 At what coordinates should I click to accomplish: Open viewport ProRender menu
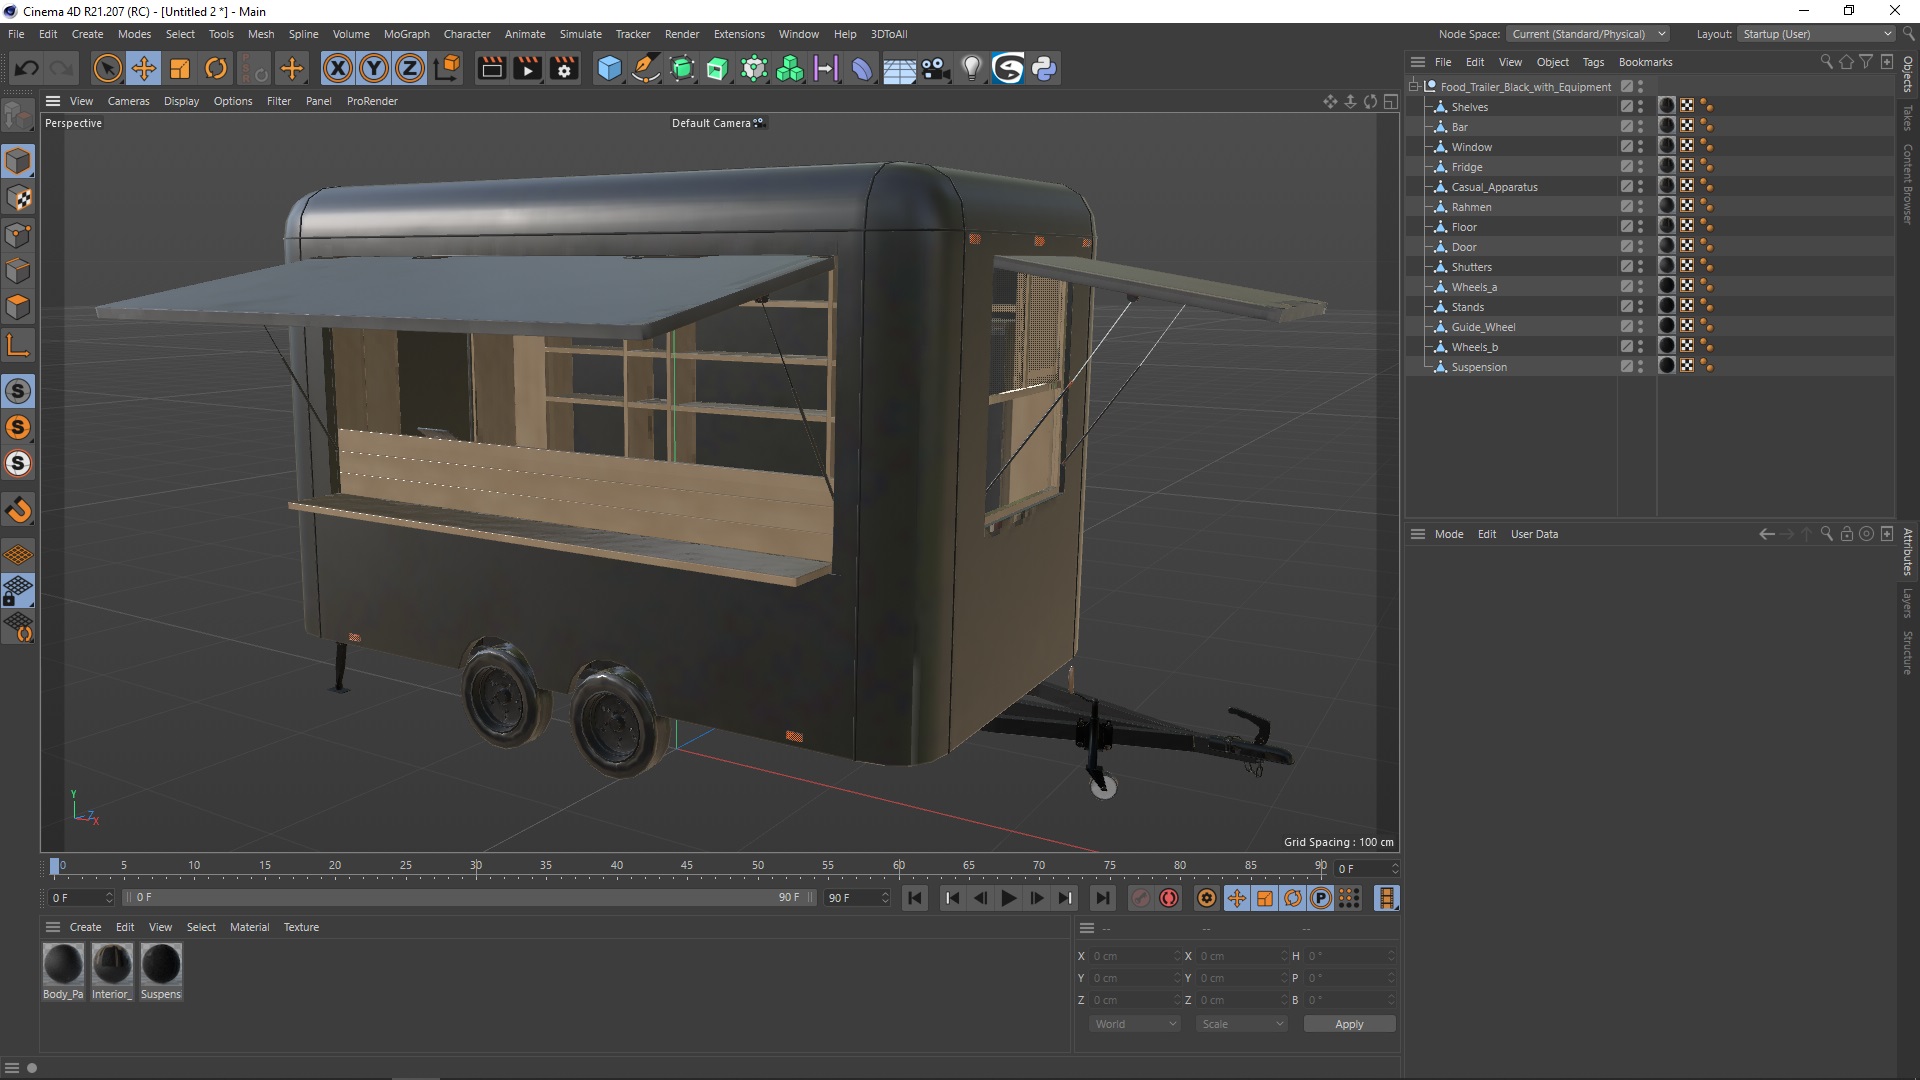[x=372, y=101]
